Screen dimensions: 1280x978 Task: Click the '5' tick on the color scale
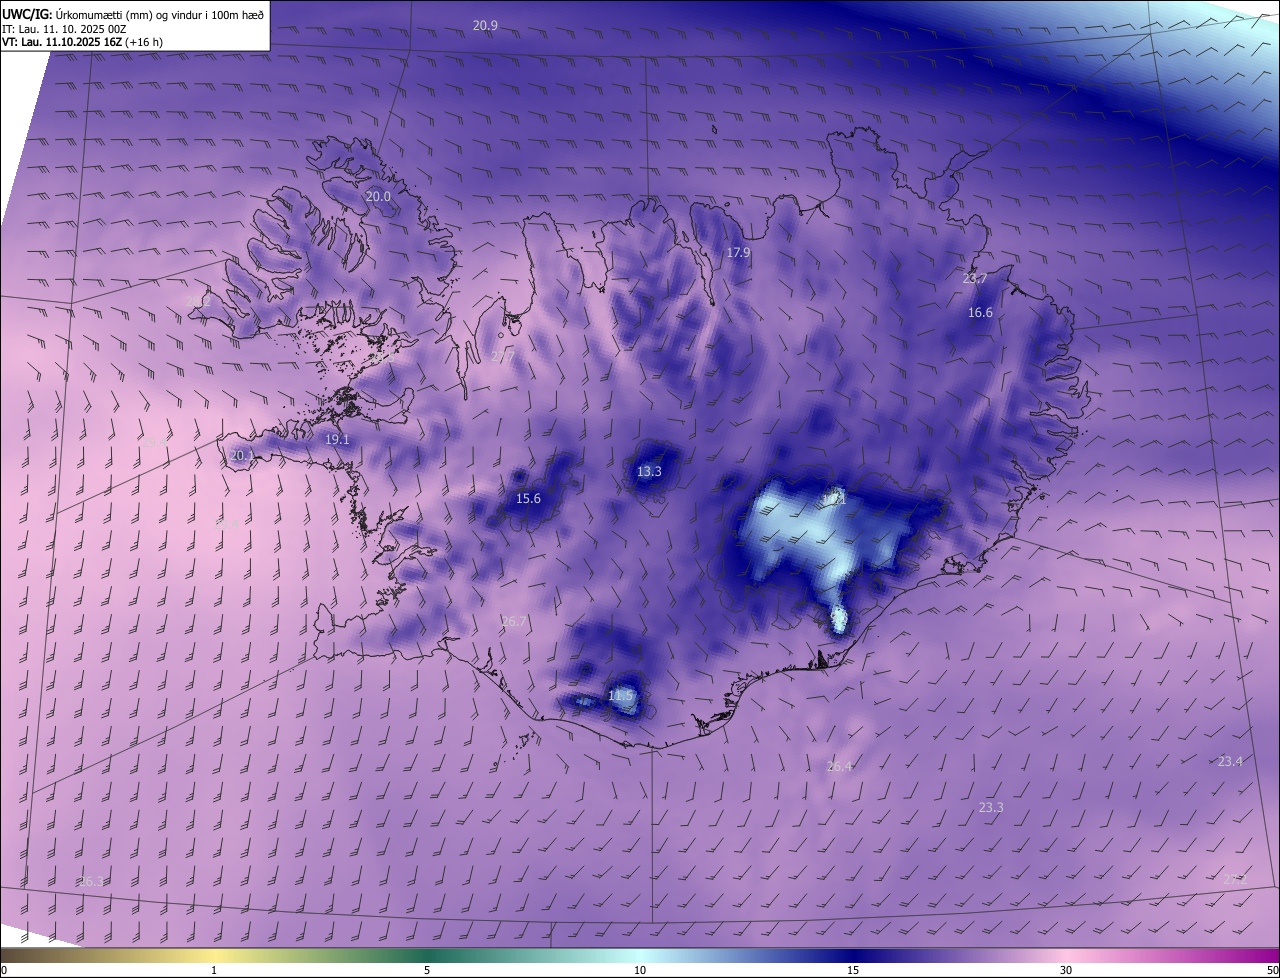427,970
